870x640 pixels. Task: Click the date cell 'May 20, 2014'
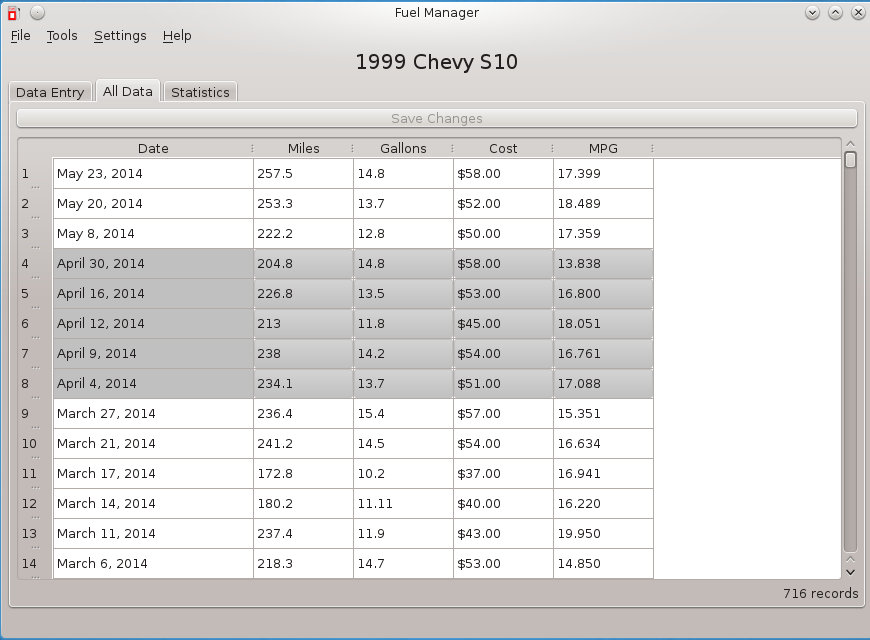point(153,204)
